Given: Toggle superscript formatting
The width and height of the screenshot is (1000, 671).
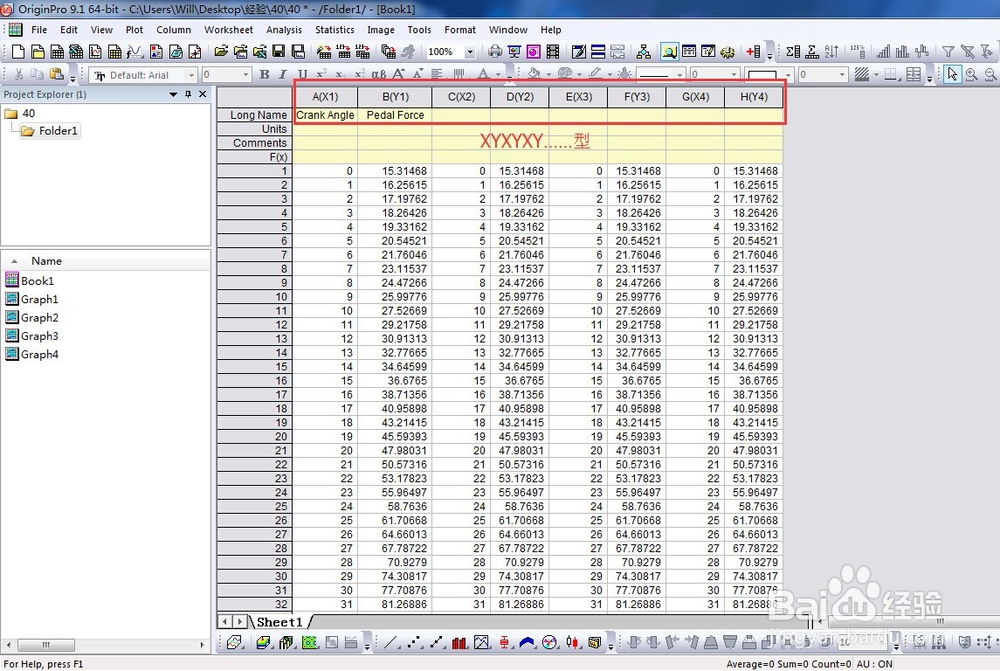Looking at the screenshot, I should pos(321,75).
